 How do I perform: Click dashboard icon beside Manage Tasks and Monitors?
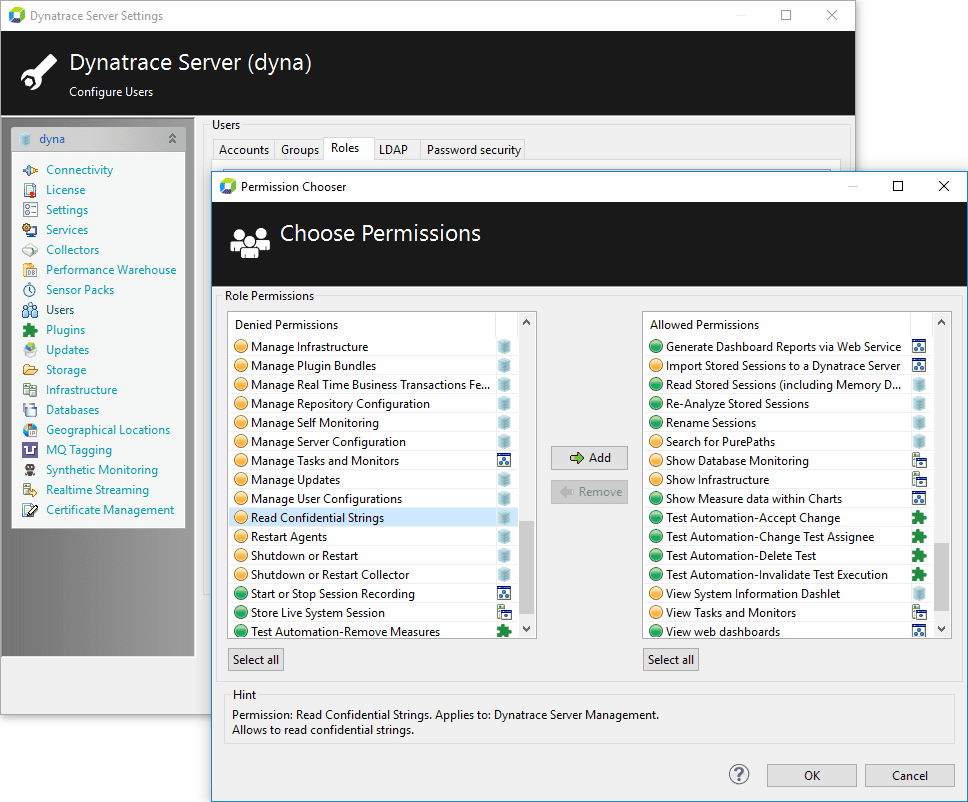[x=504, y=460]
